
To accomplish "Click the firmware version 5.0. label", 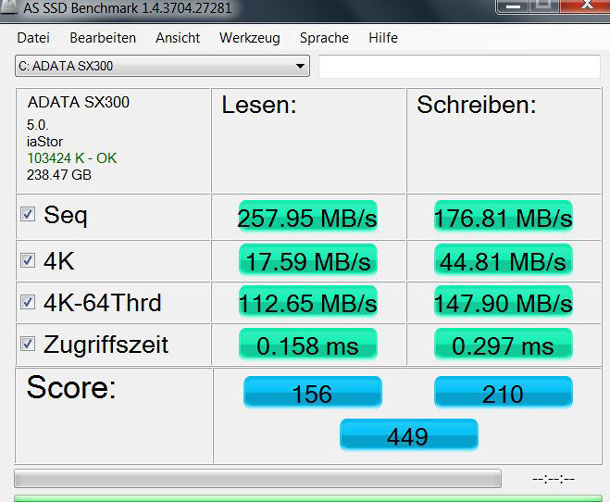I will pyautogui.click(x=37, y=125).
